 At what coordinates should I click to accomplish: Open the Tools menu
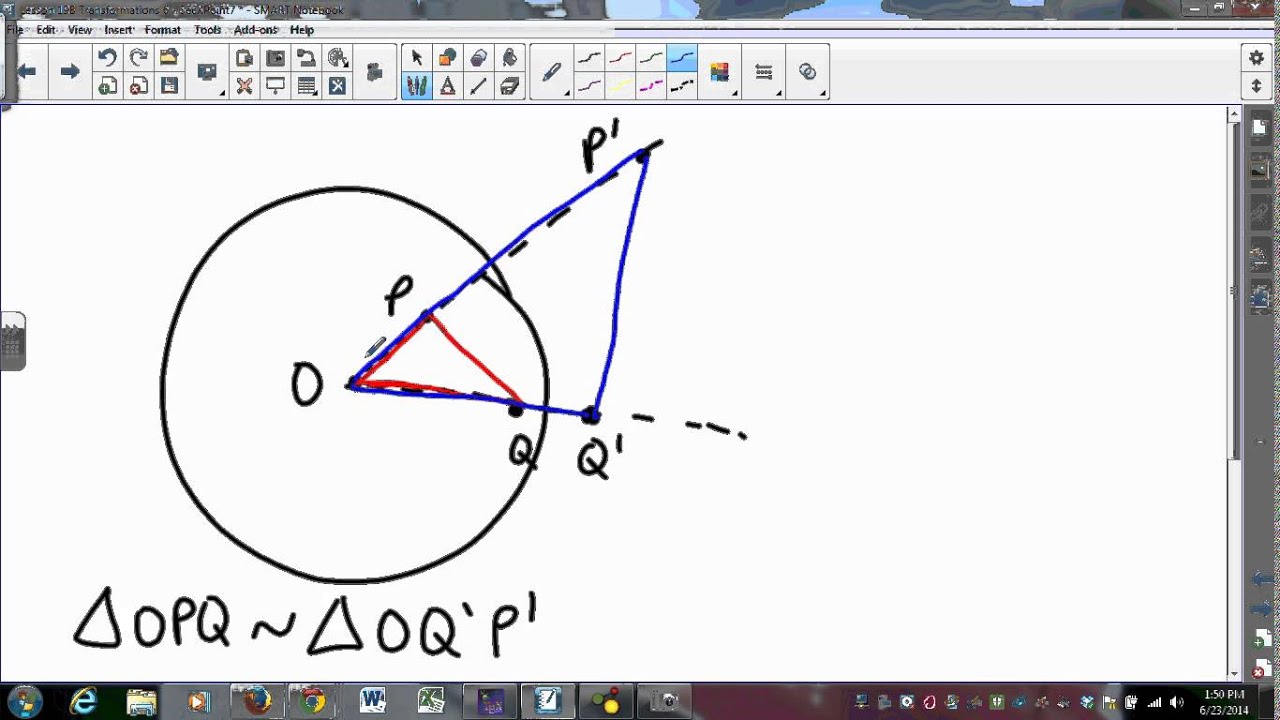[x=208, y=30]
